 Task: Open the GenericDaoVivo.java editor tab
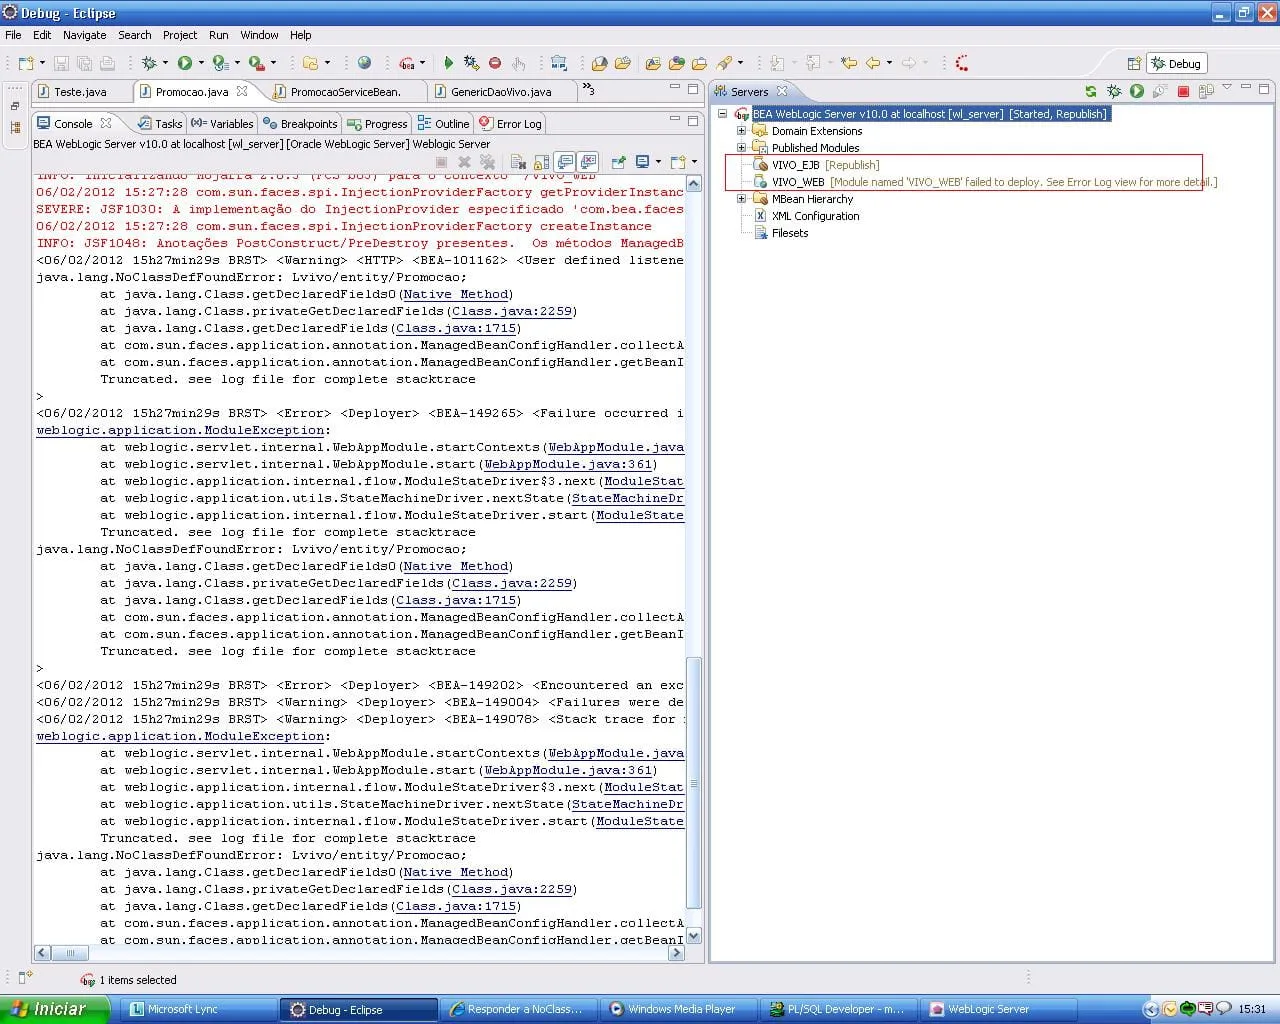click(x=500, y=92)
